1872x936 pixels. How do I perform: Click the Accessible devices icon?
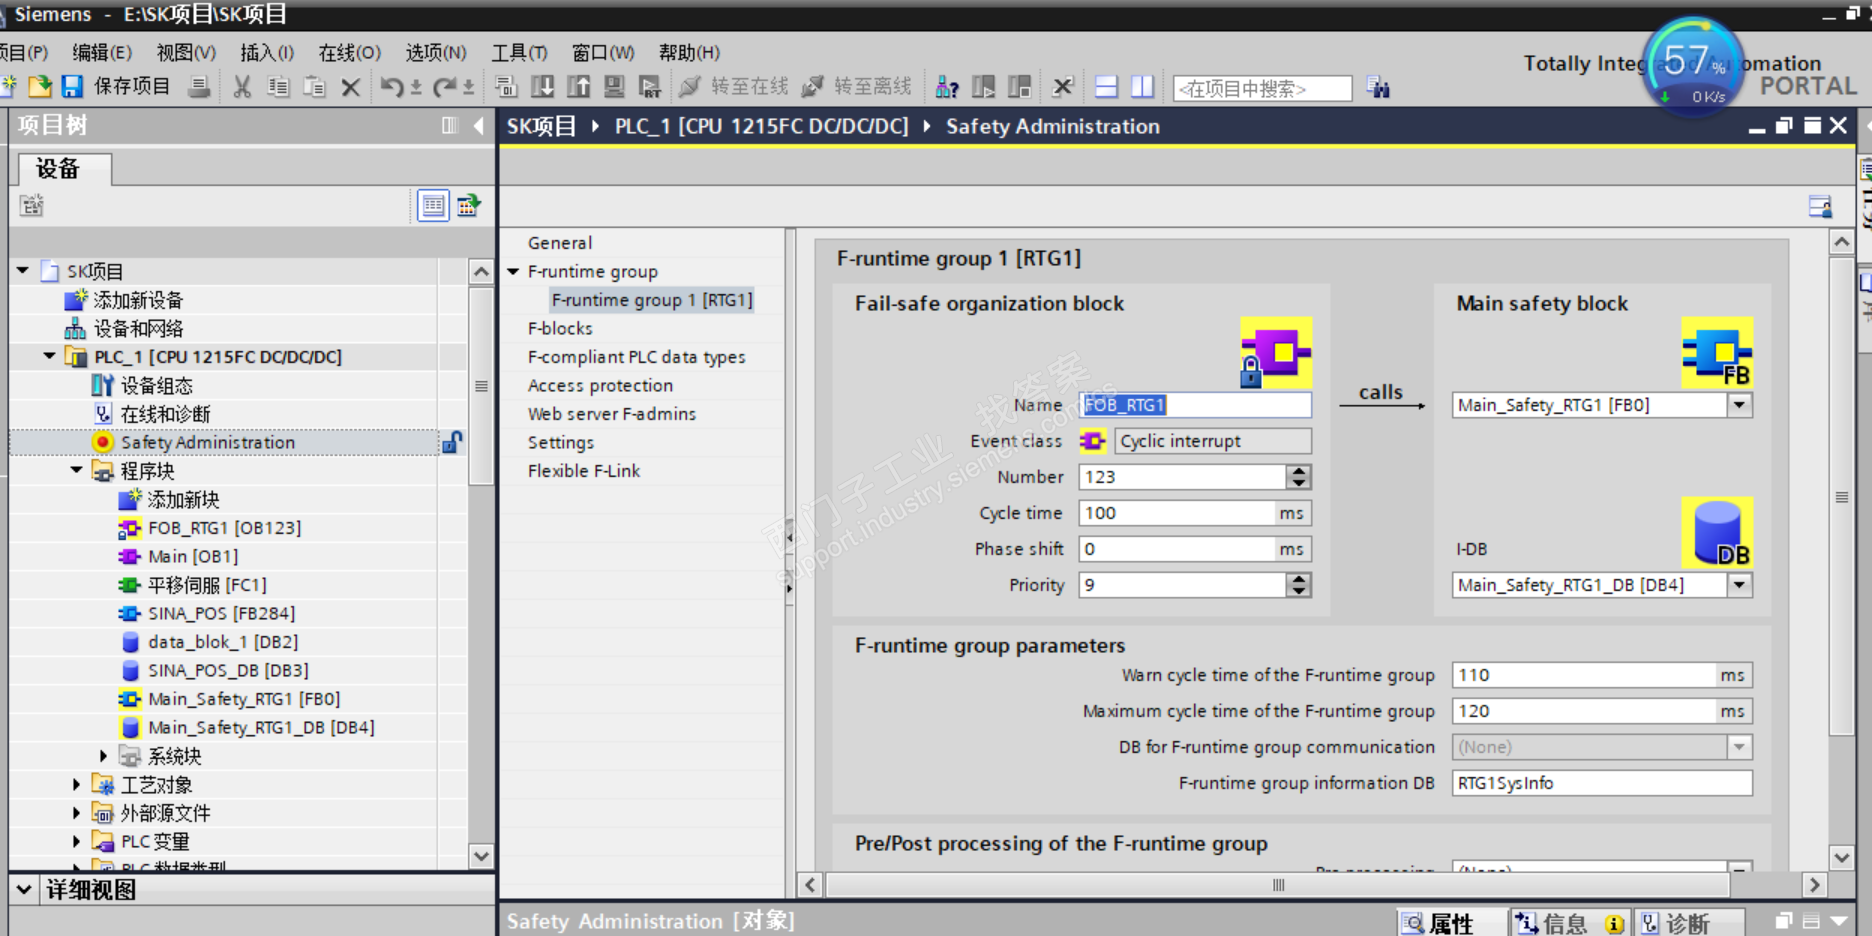(x=947, y=87)
